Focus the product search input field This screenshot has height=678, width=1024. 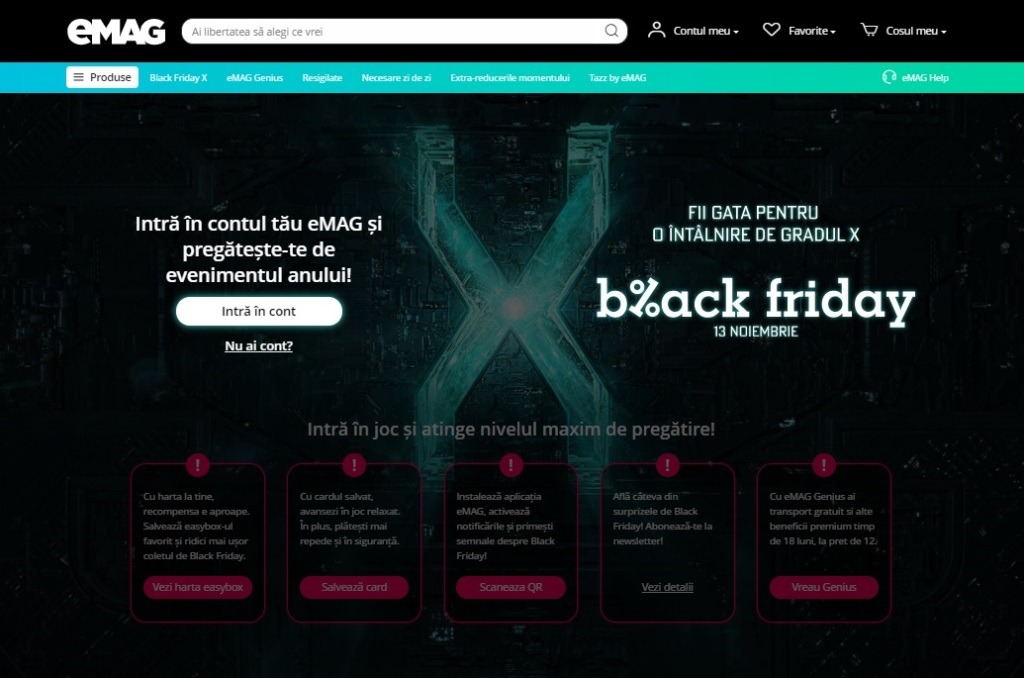click(395, 31)
